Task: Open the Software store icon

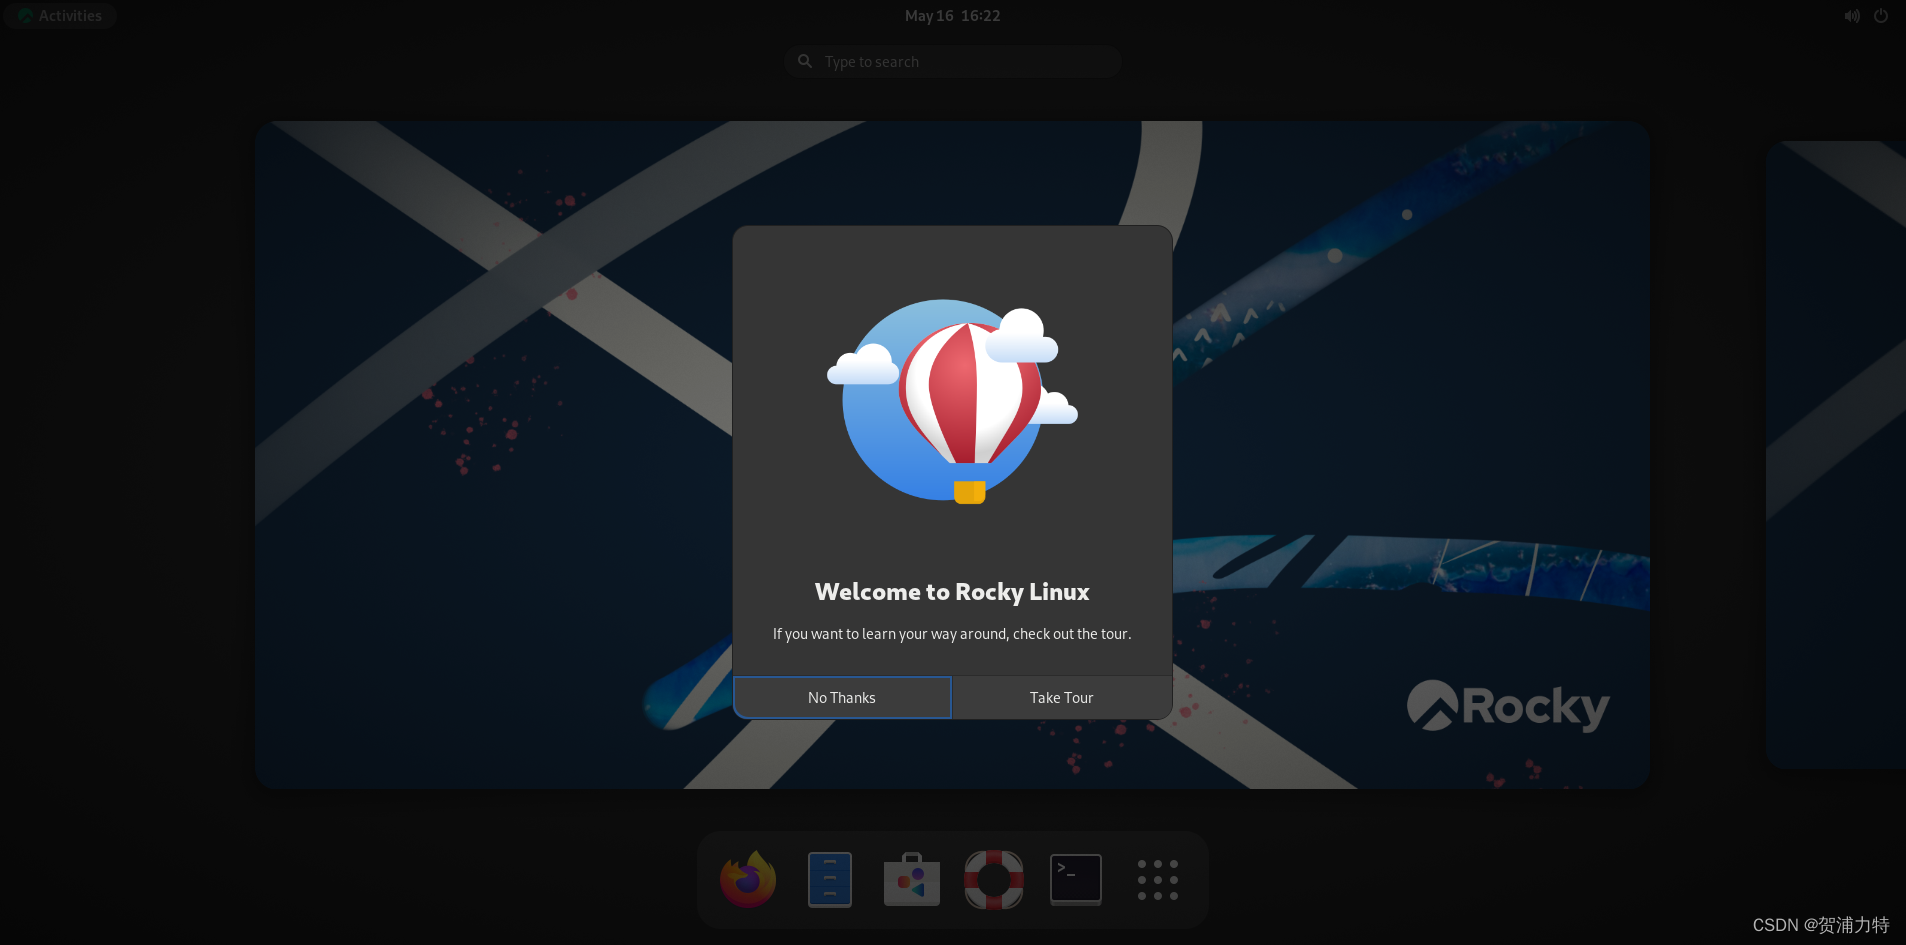Action: tap(912, 880)
